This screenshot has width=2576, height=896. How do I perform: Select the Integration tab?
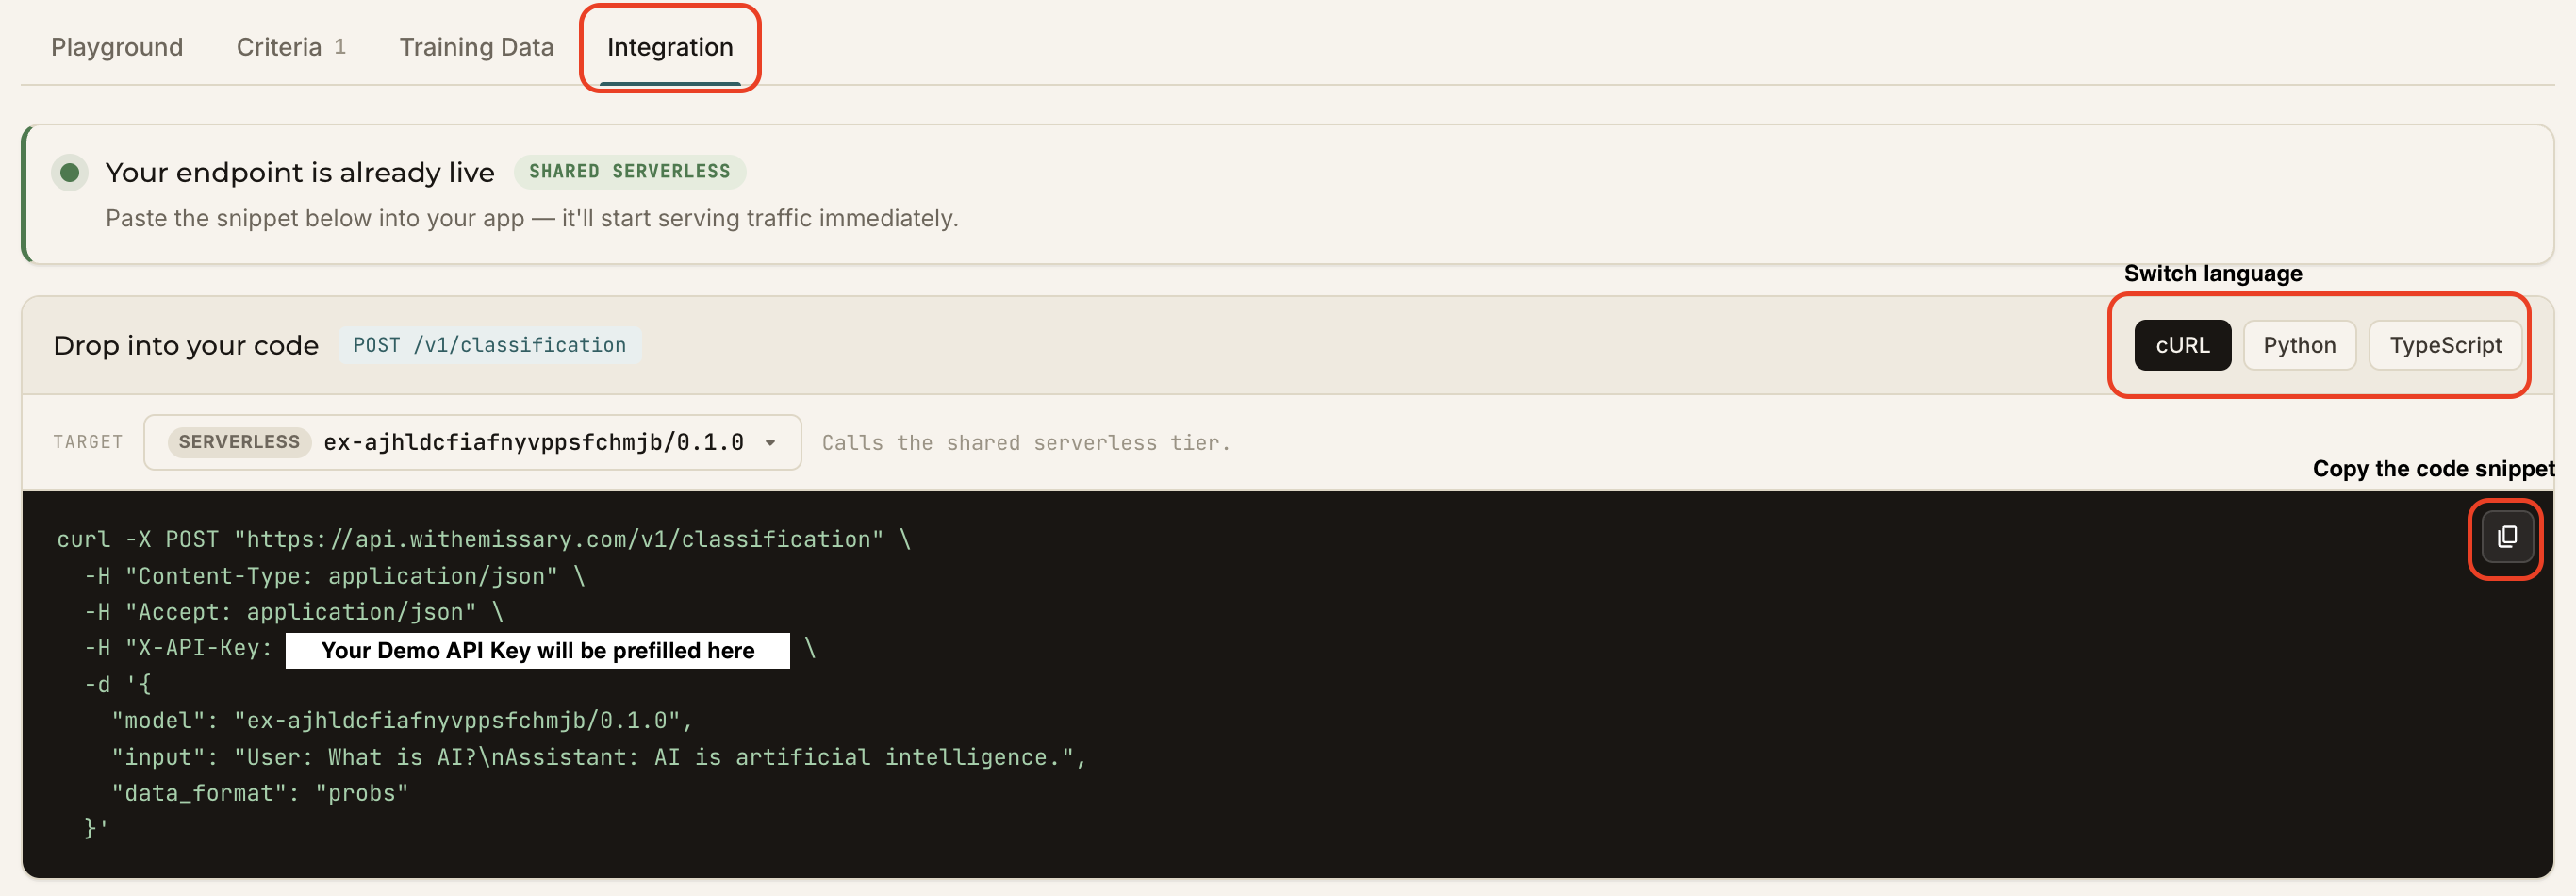[x=670, y=47]
